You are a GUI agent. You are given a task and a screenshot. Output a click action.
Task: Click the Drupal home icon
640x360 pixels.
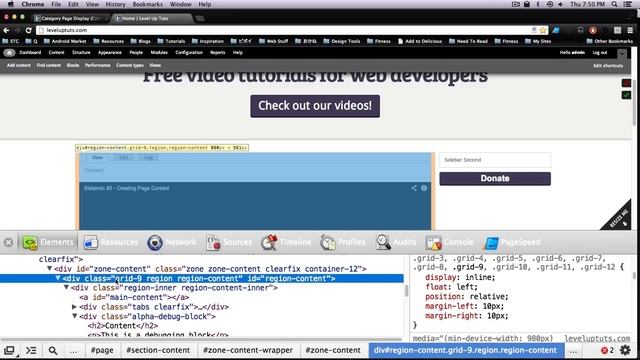click(9, 53)
